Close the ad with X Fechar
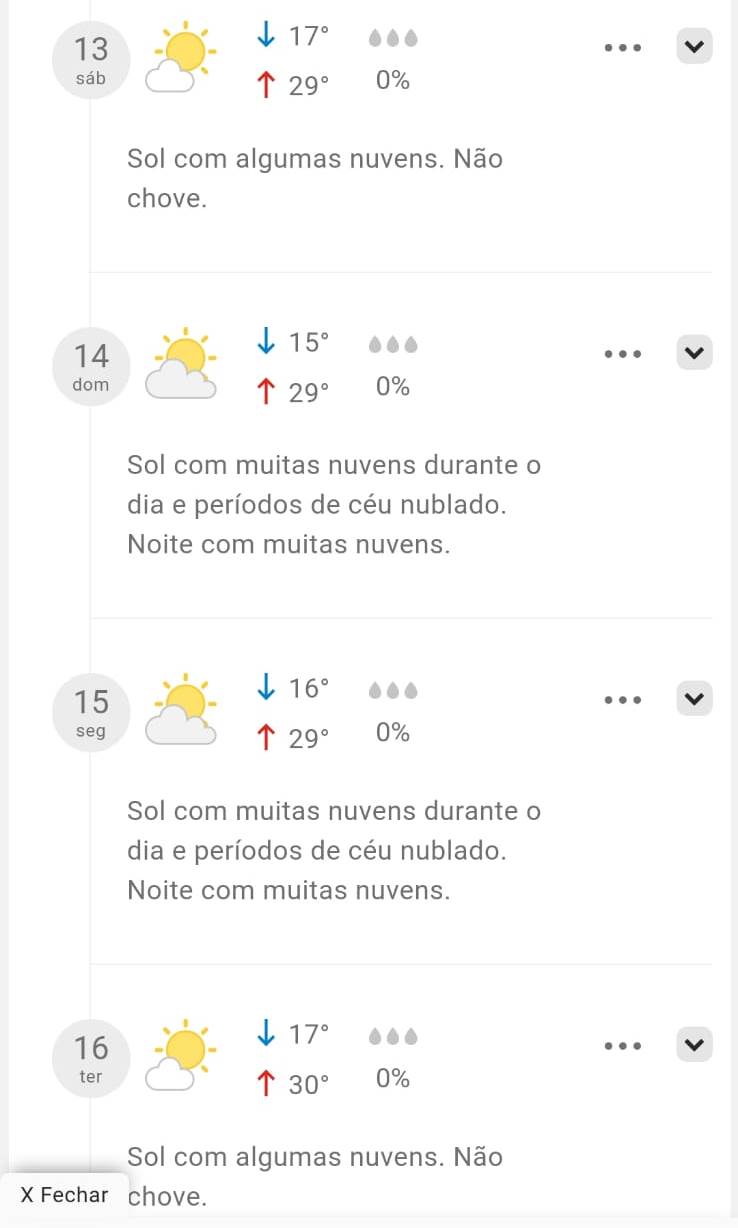Image resolution: width=738 pixels, height=1228 pixels. pos(65,1195)
